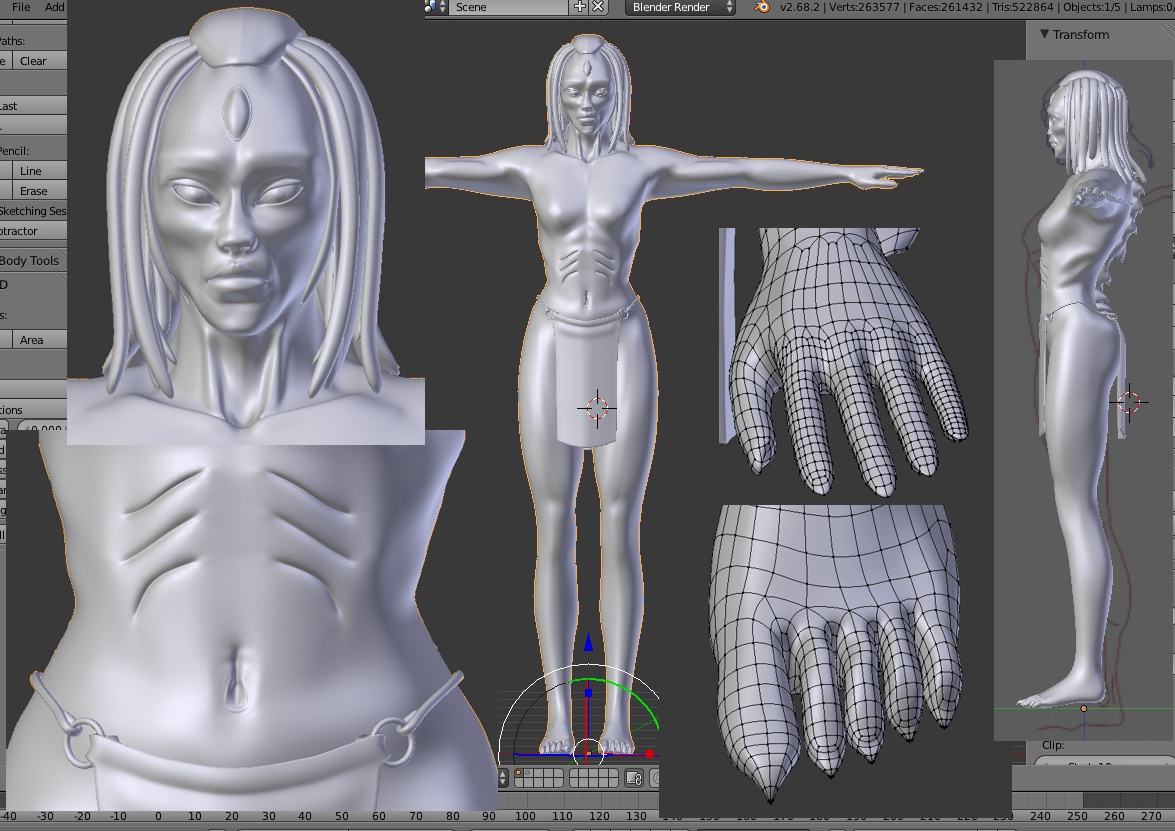Click frame 100 on the timeline
This screenshot has height=831, width=1175.
tap(525, 816)
